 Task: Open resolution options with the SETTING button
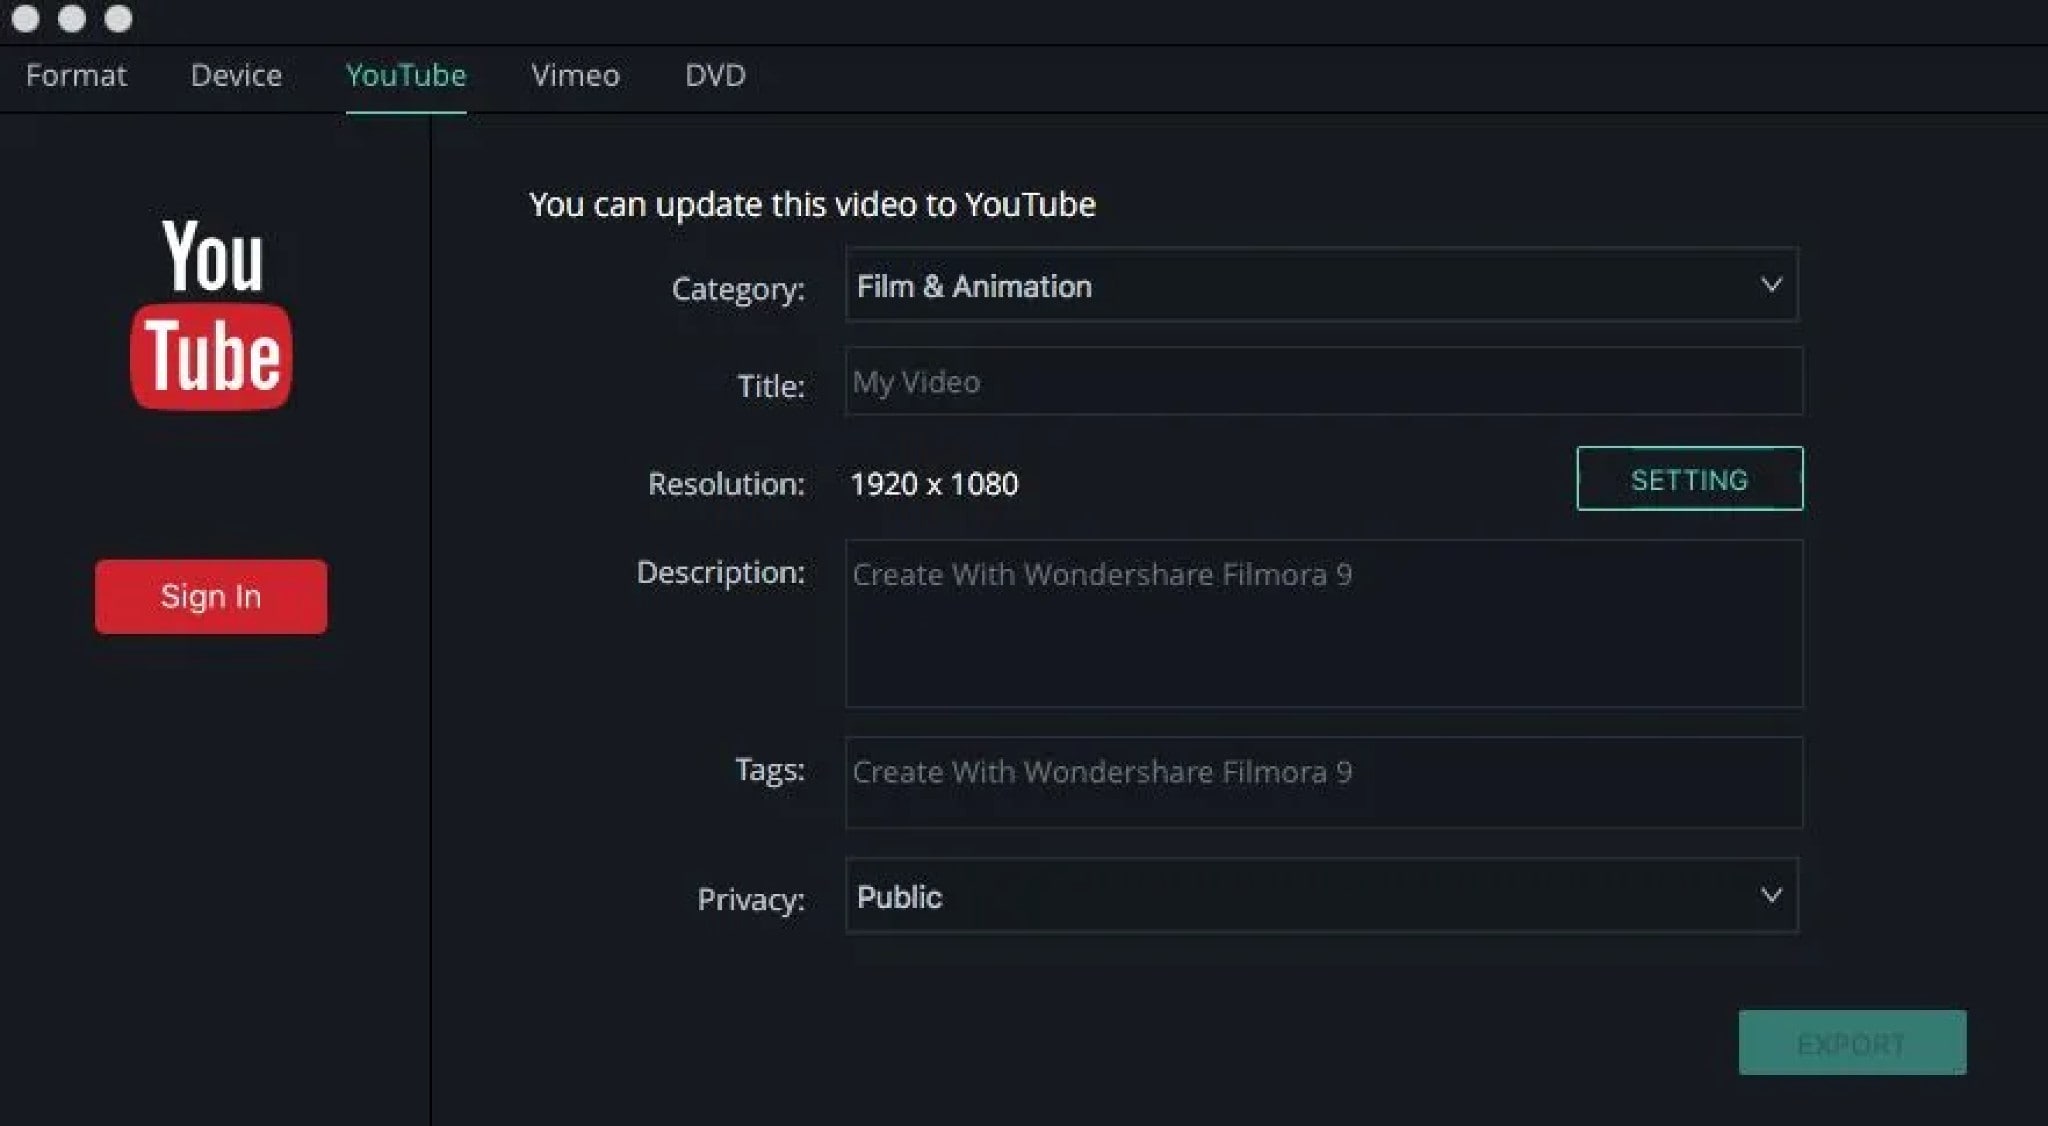point(1689,479)
